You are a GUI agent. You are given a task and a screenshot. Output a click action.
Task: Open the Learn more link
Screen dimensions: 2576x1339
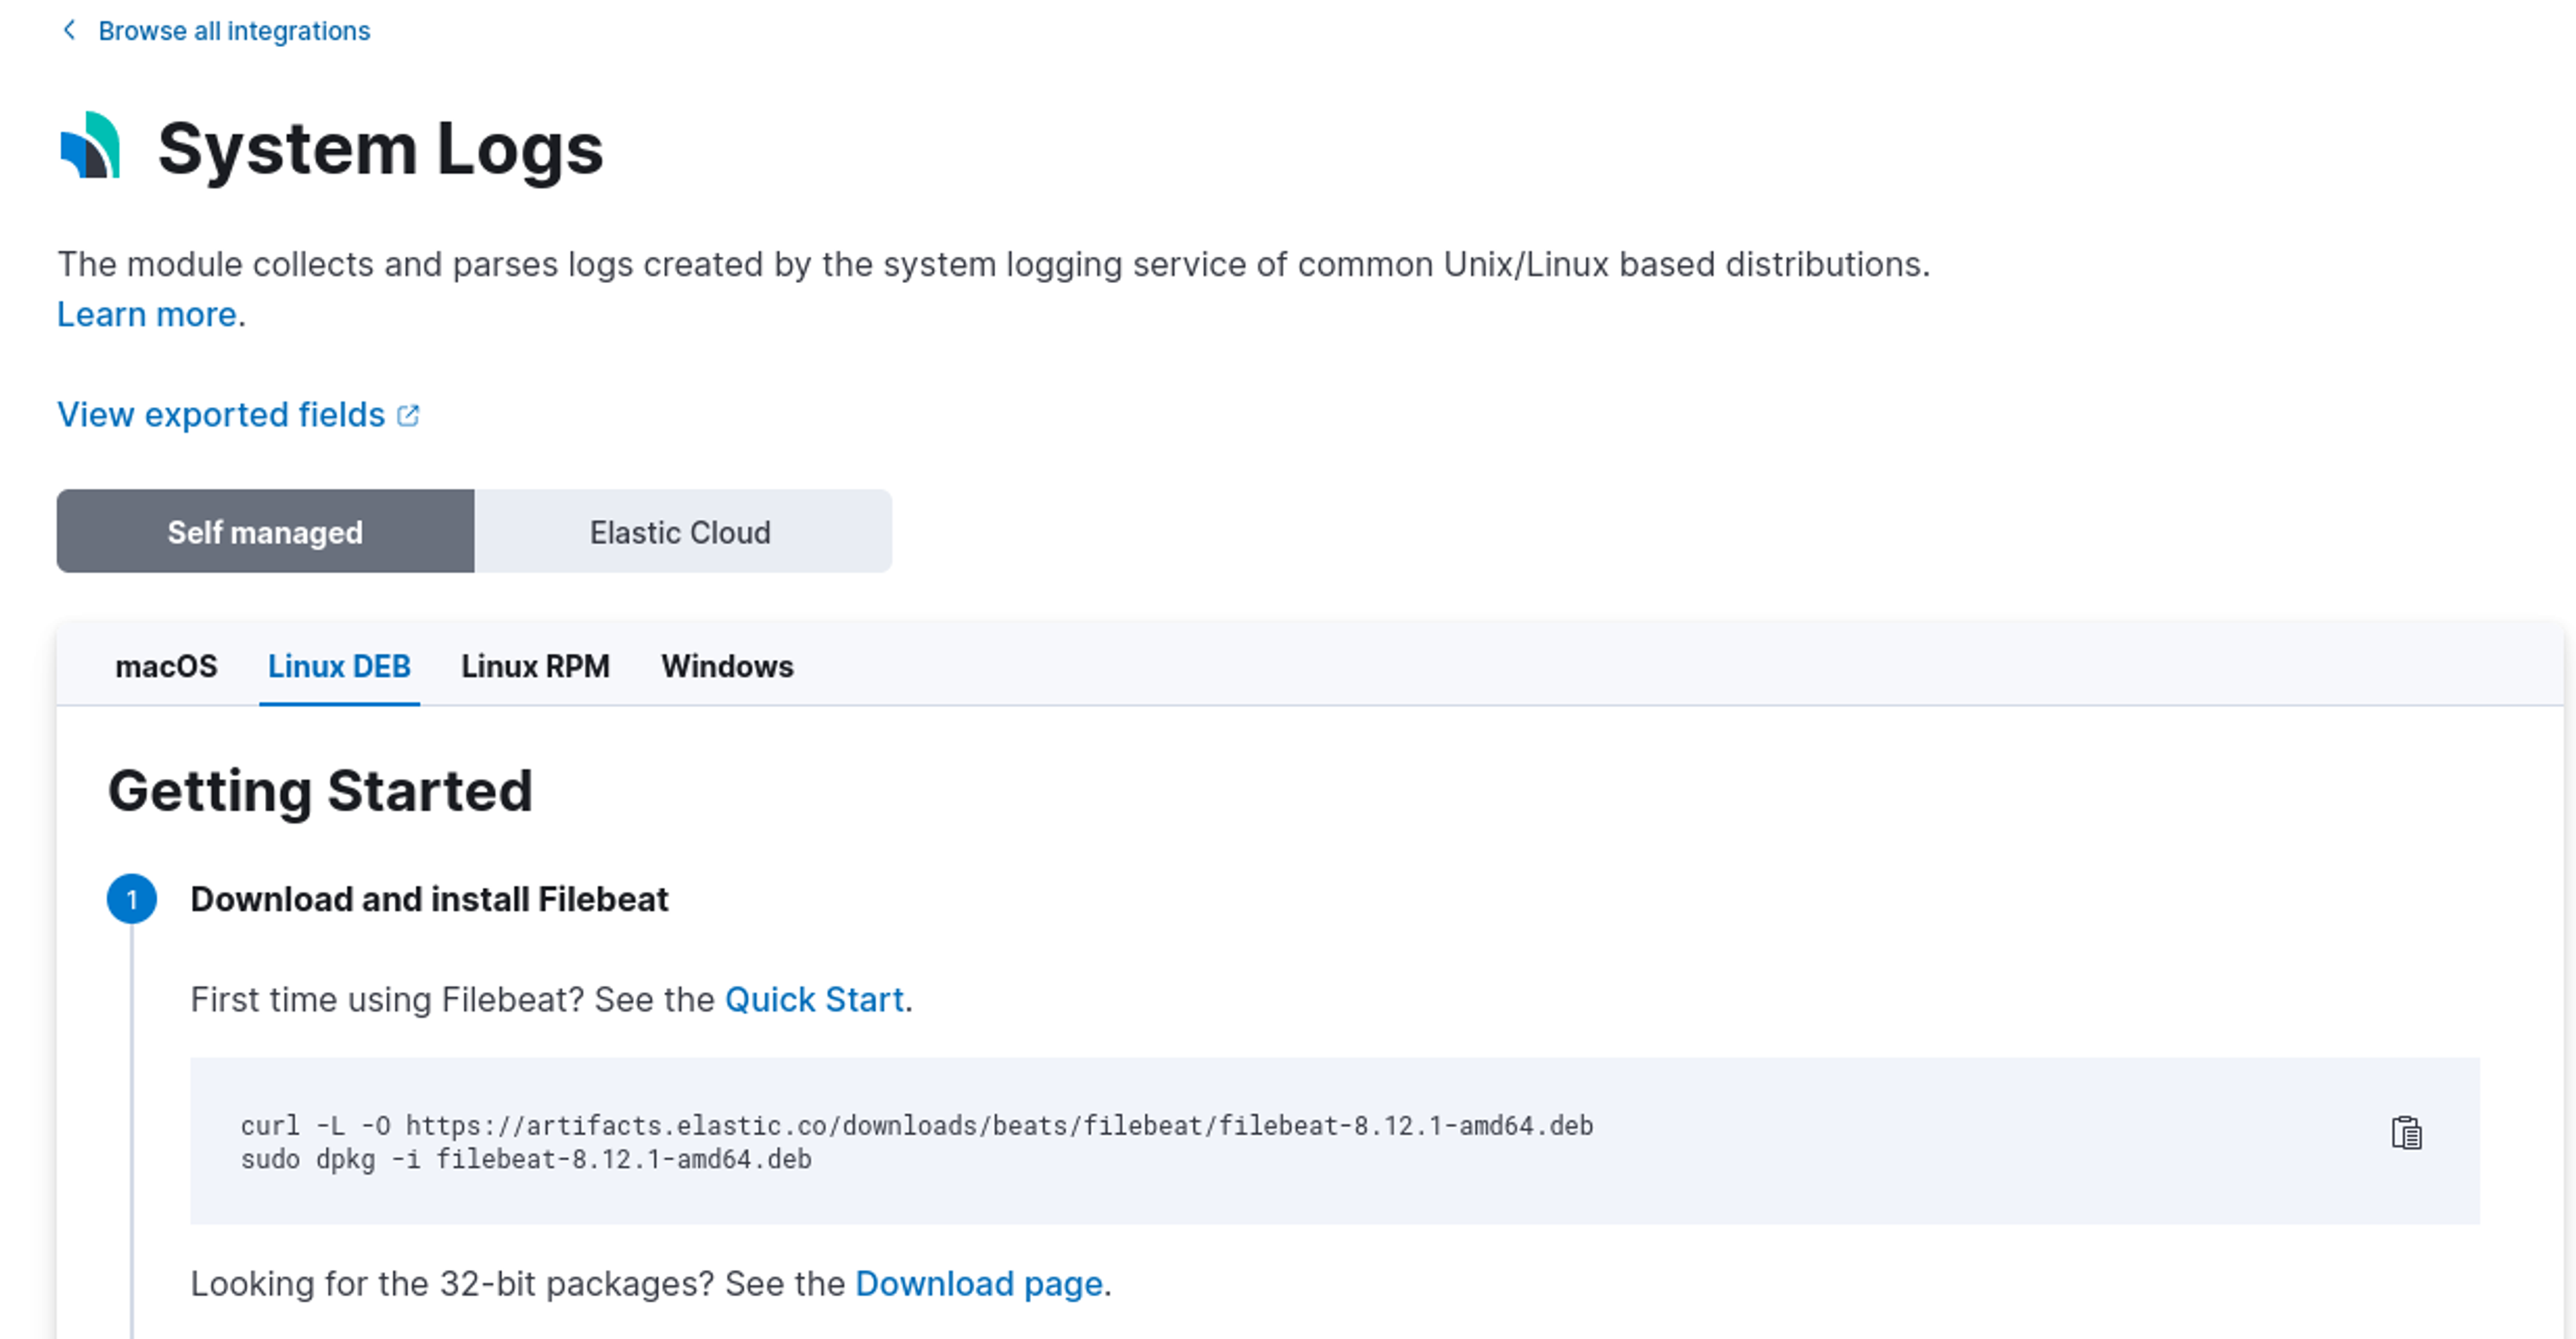point(147,314)
